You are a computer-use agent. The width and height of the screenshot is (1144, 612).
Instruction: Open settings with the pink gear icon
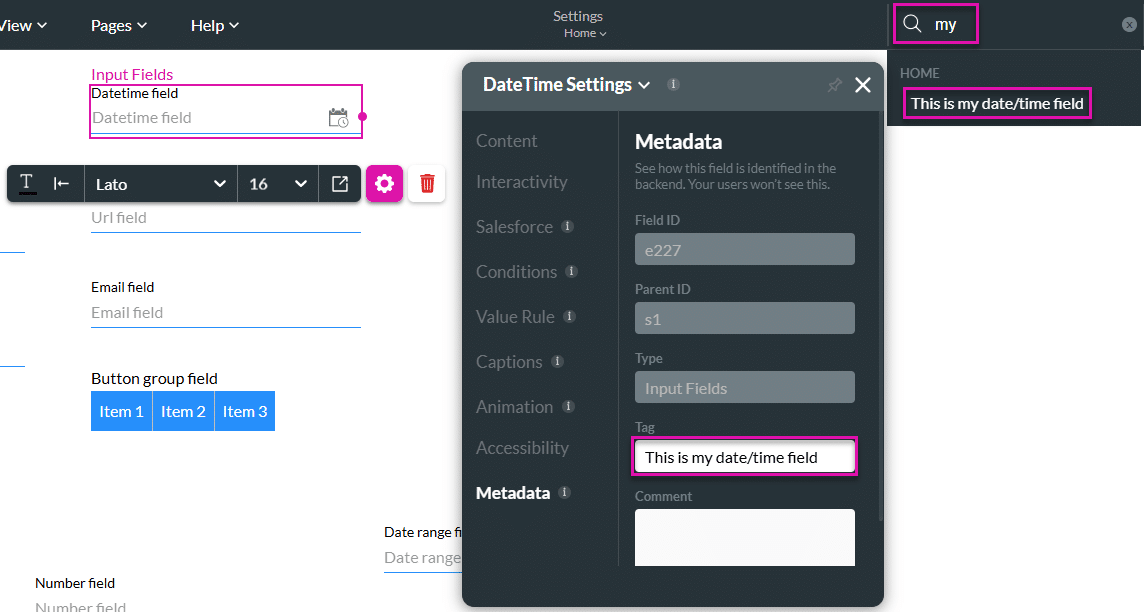pyautogui.click(x=385, y=184)
